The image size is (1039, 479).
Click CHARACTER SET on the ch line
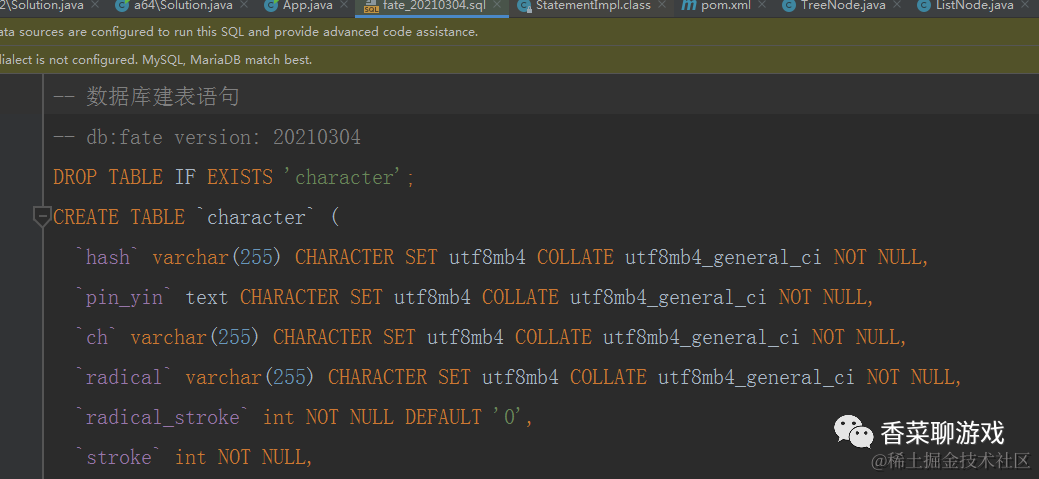click(344, 337)
